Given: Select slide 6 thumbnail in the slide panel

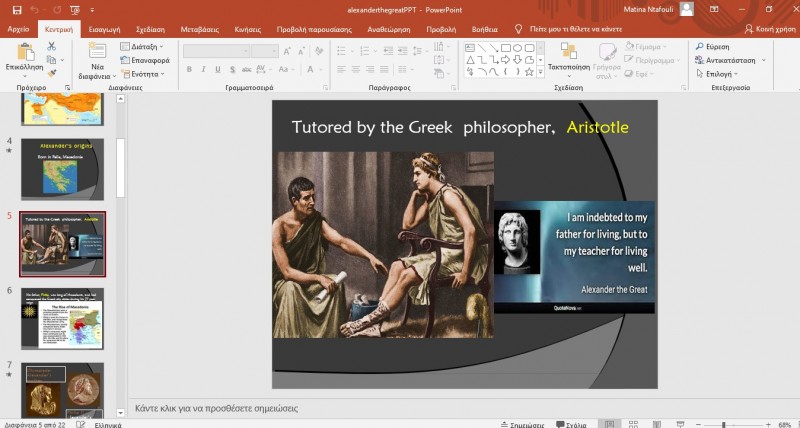Looking at the screenshot, I should pos(62,318).
